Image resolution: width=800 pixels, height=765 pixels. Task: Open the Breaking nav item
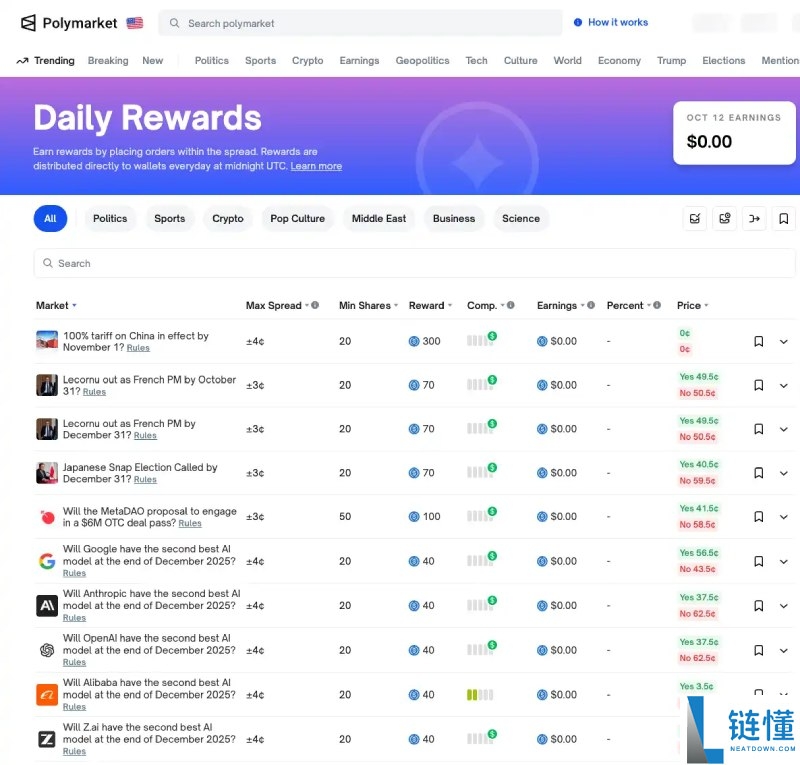(108, 61)
